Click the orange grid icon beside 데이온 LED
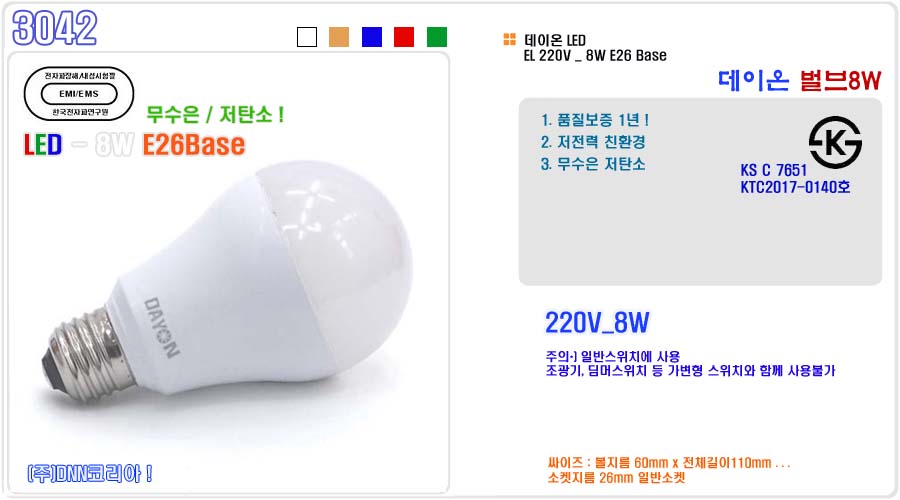This screenshot has width=900, height=500. tap(509, 39)
